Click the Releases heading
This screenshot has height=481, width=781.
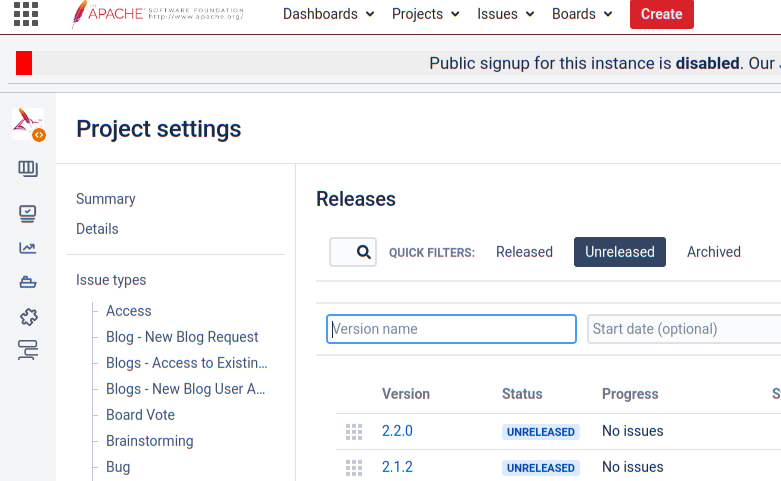click(x=356, y=199)
